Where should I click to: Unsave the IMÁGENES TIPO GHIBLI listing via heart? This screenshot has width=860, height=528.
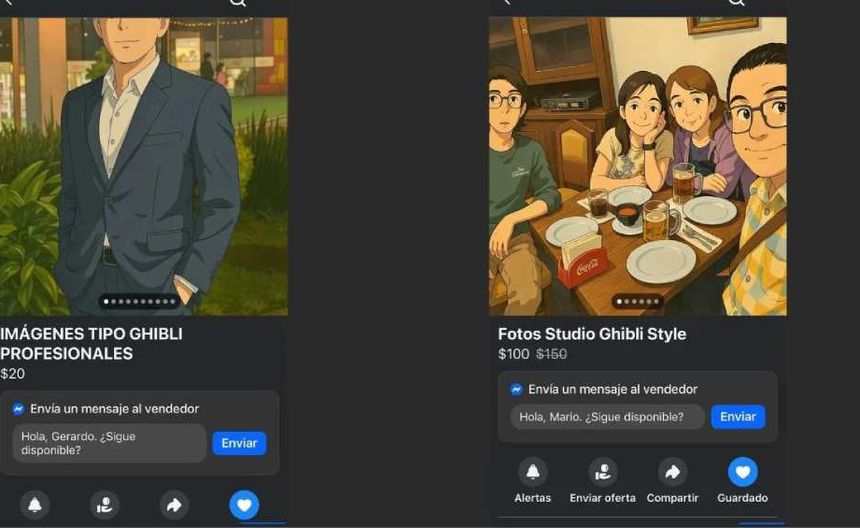click(x=244, y=505)
